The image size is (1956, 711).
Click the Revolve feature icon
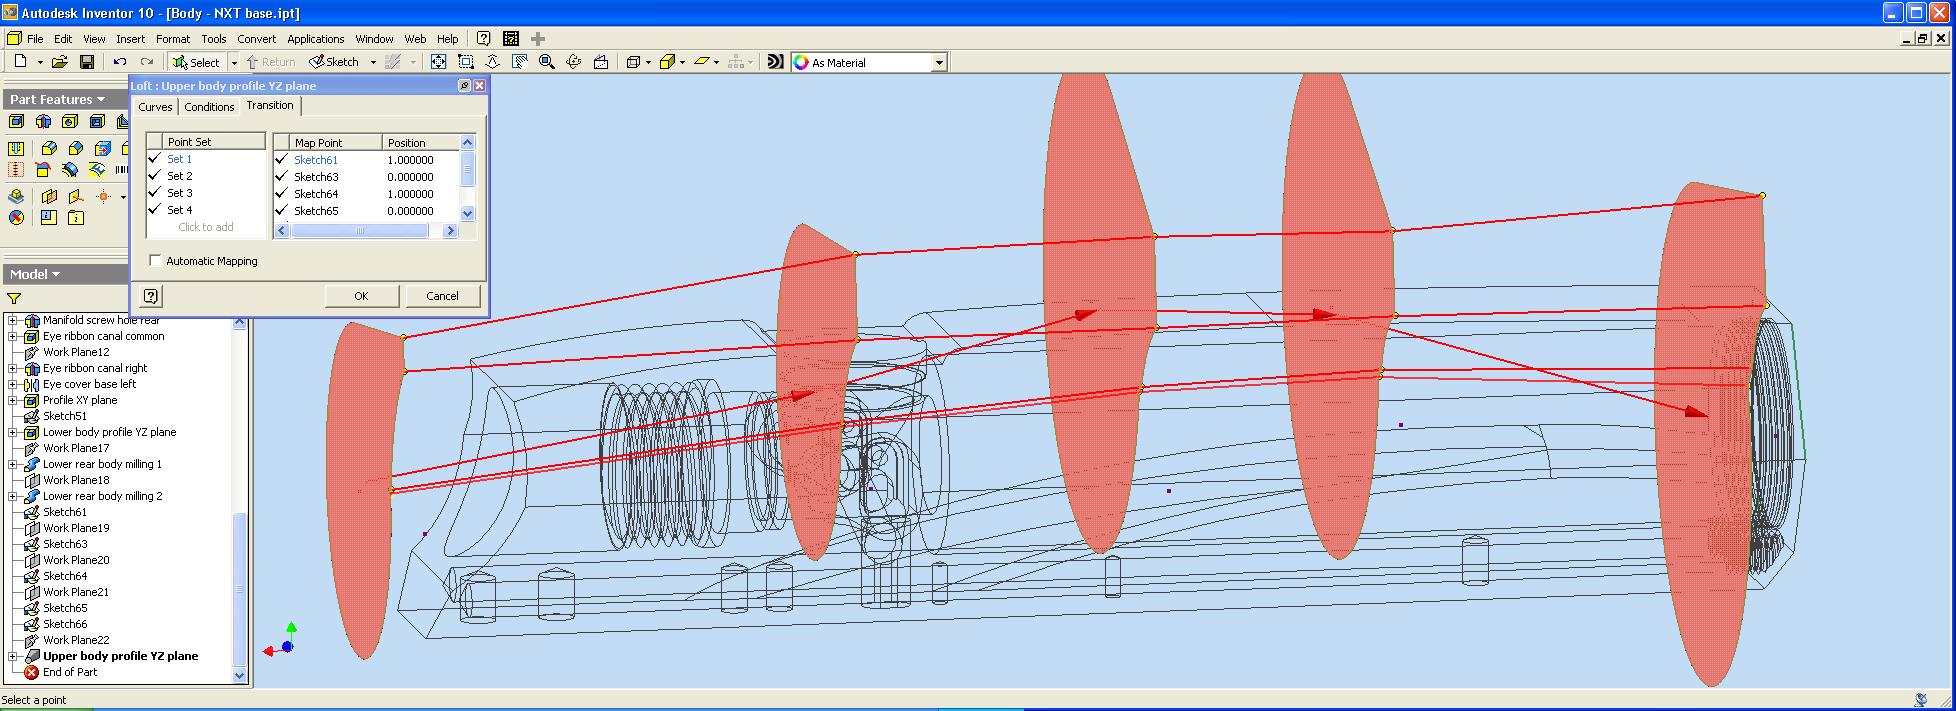[43, 121]
